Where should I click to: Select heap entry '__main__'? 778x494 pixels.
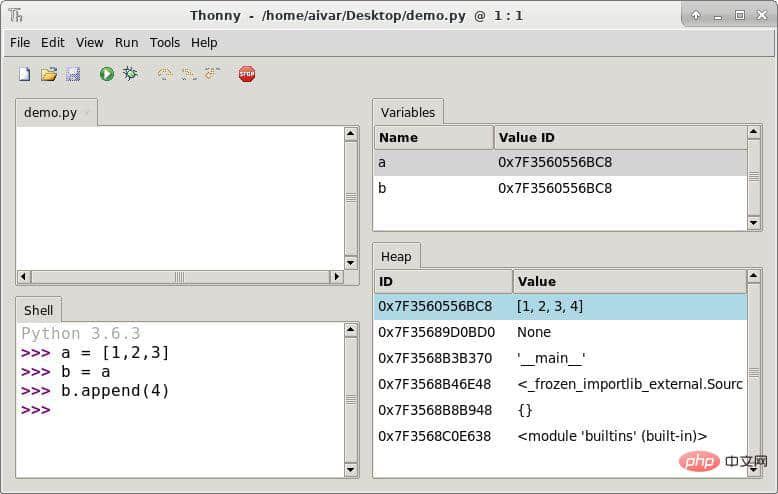[560, 358]
